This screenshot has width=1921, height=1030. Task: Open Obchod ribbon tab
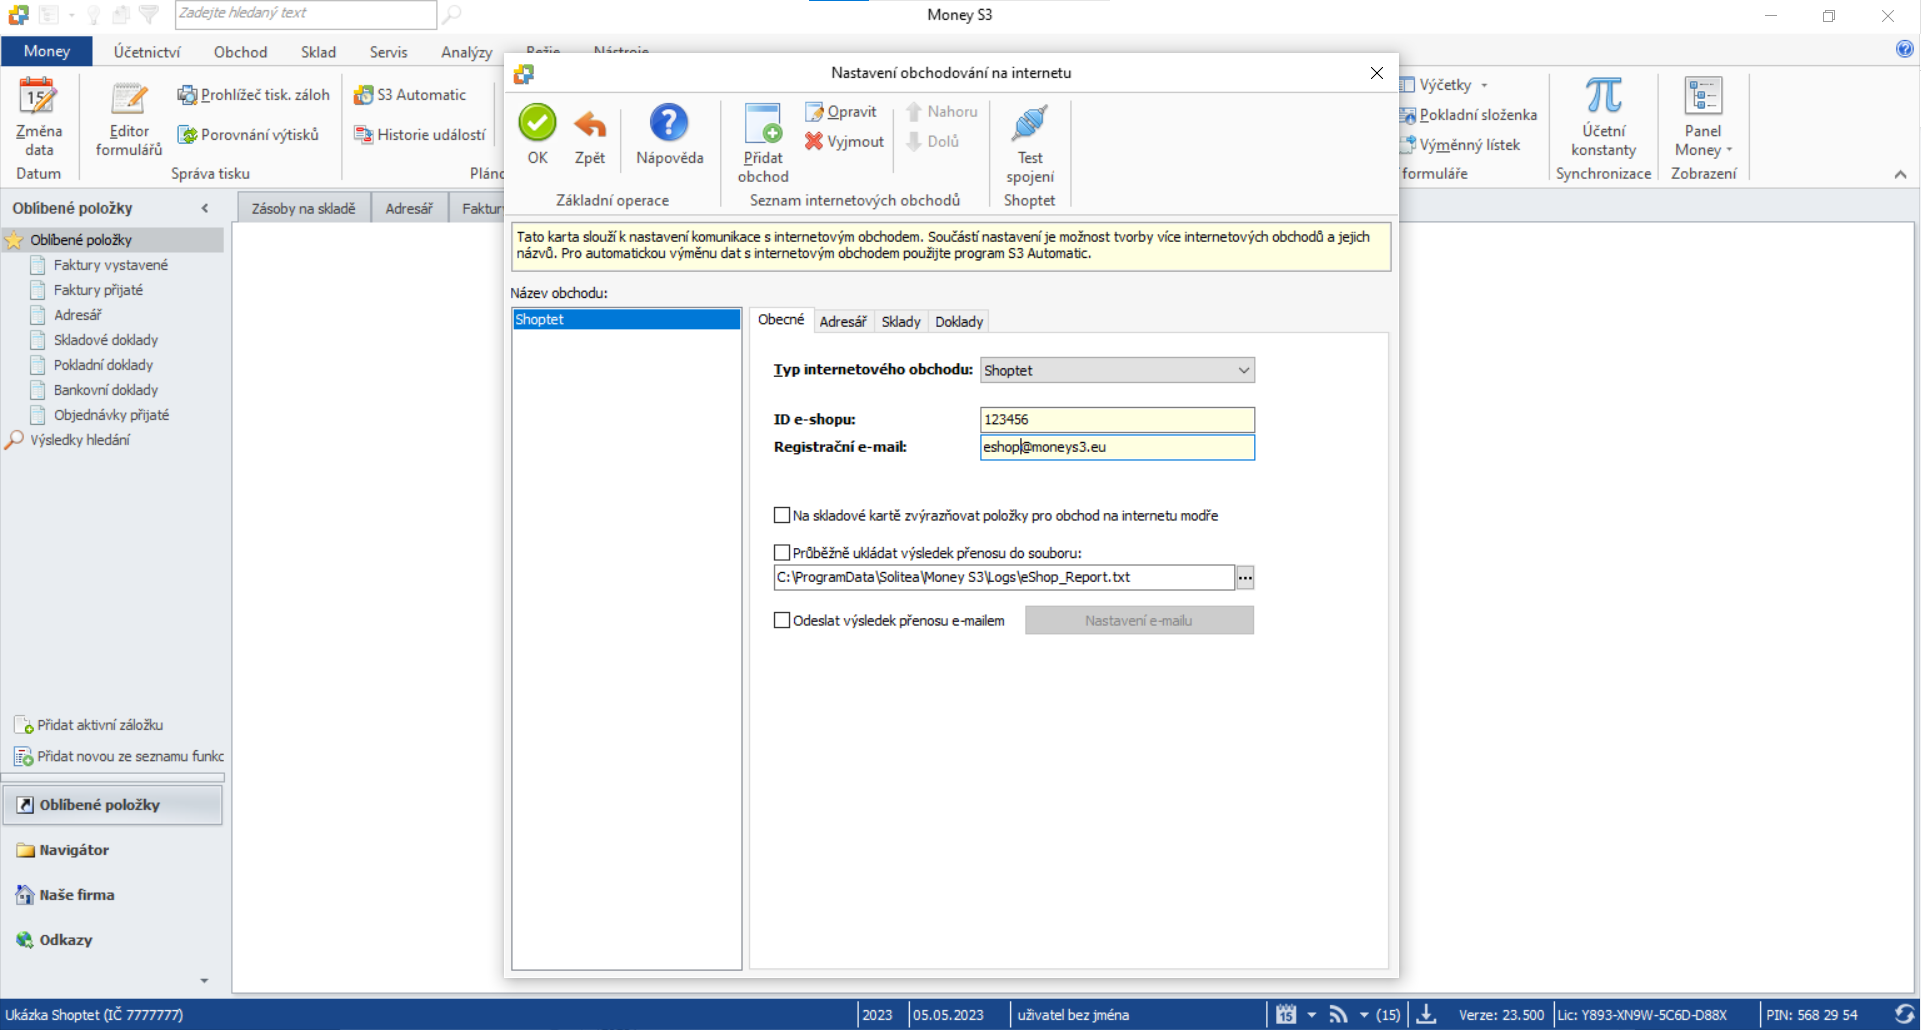[x=240, y=52]
